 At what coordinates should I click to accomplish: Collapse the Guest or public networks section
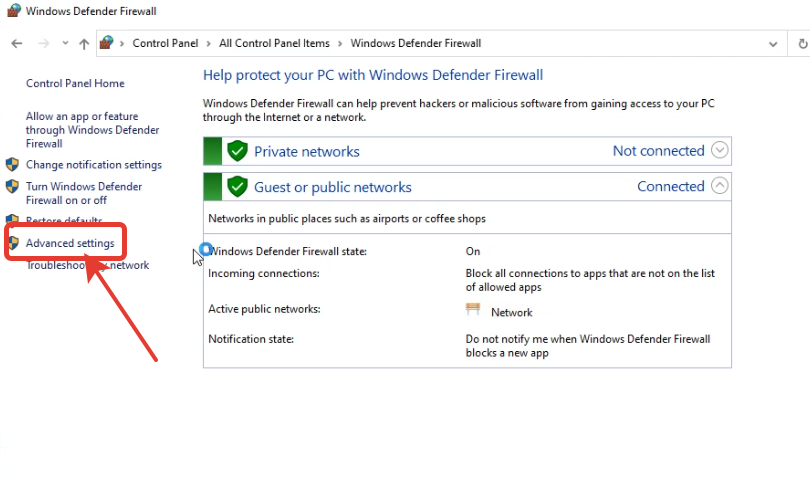(x=720, y=185)
